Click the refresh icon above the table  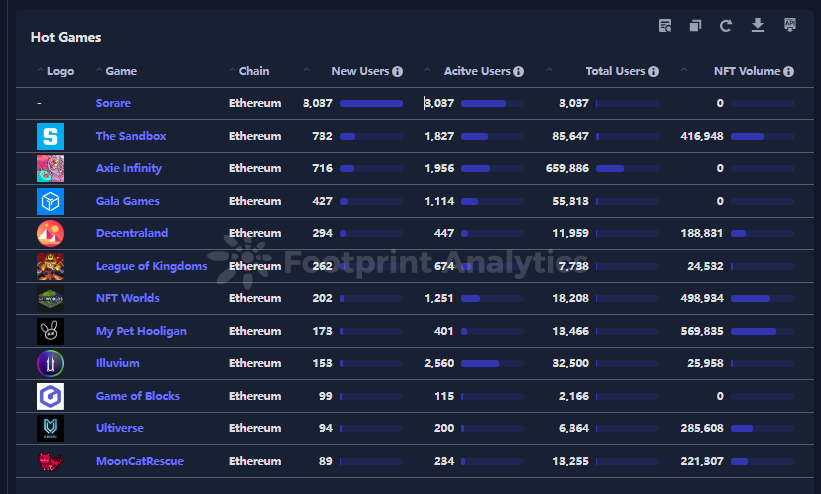tap(726, 26)
